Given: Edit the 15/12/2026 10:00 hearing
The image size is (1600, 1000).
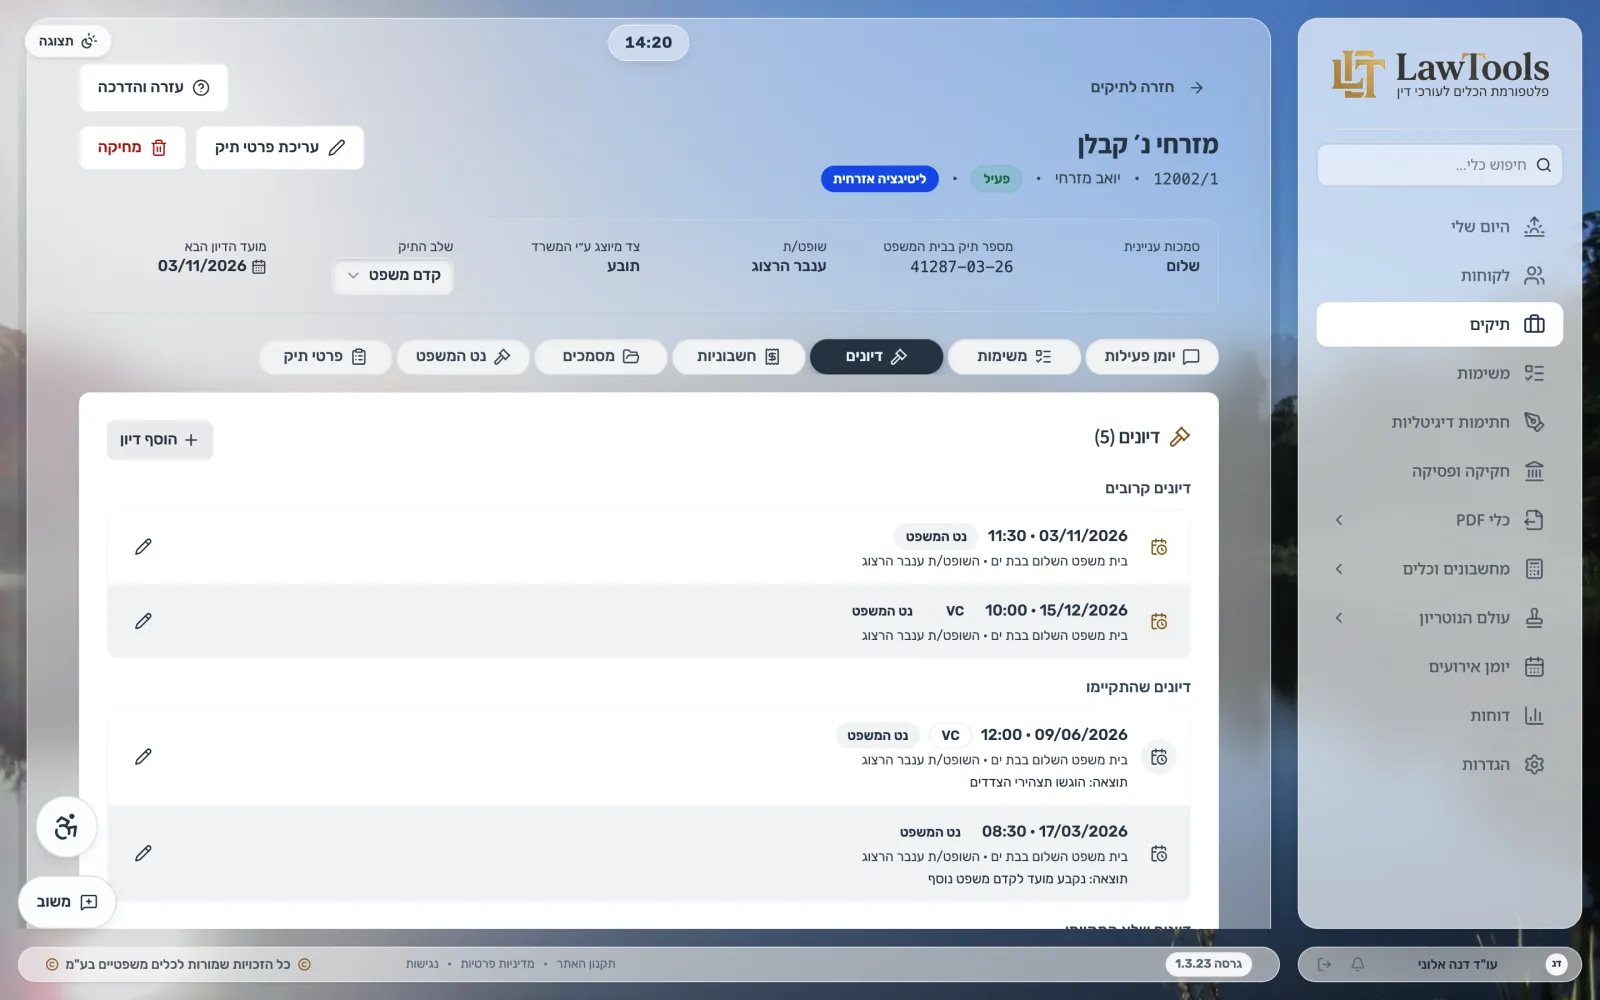Looking at the screenshot, I should (x=144, y=622).
